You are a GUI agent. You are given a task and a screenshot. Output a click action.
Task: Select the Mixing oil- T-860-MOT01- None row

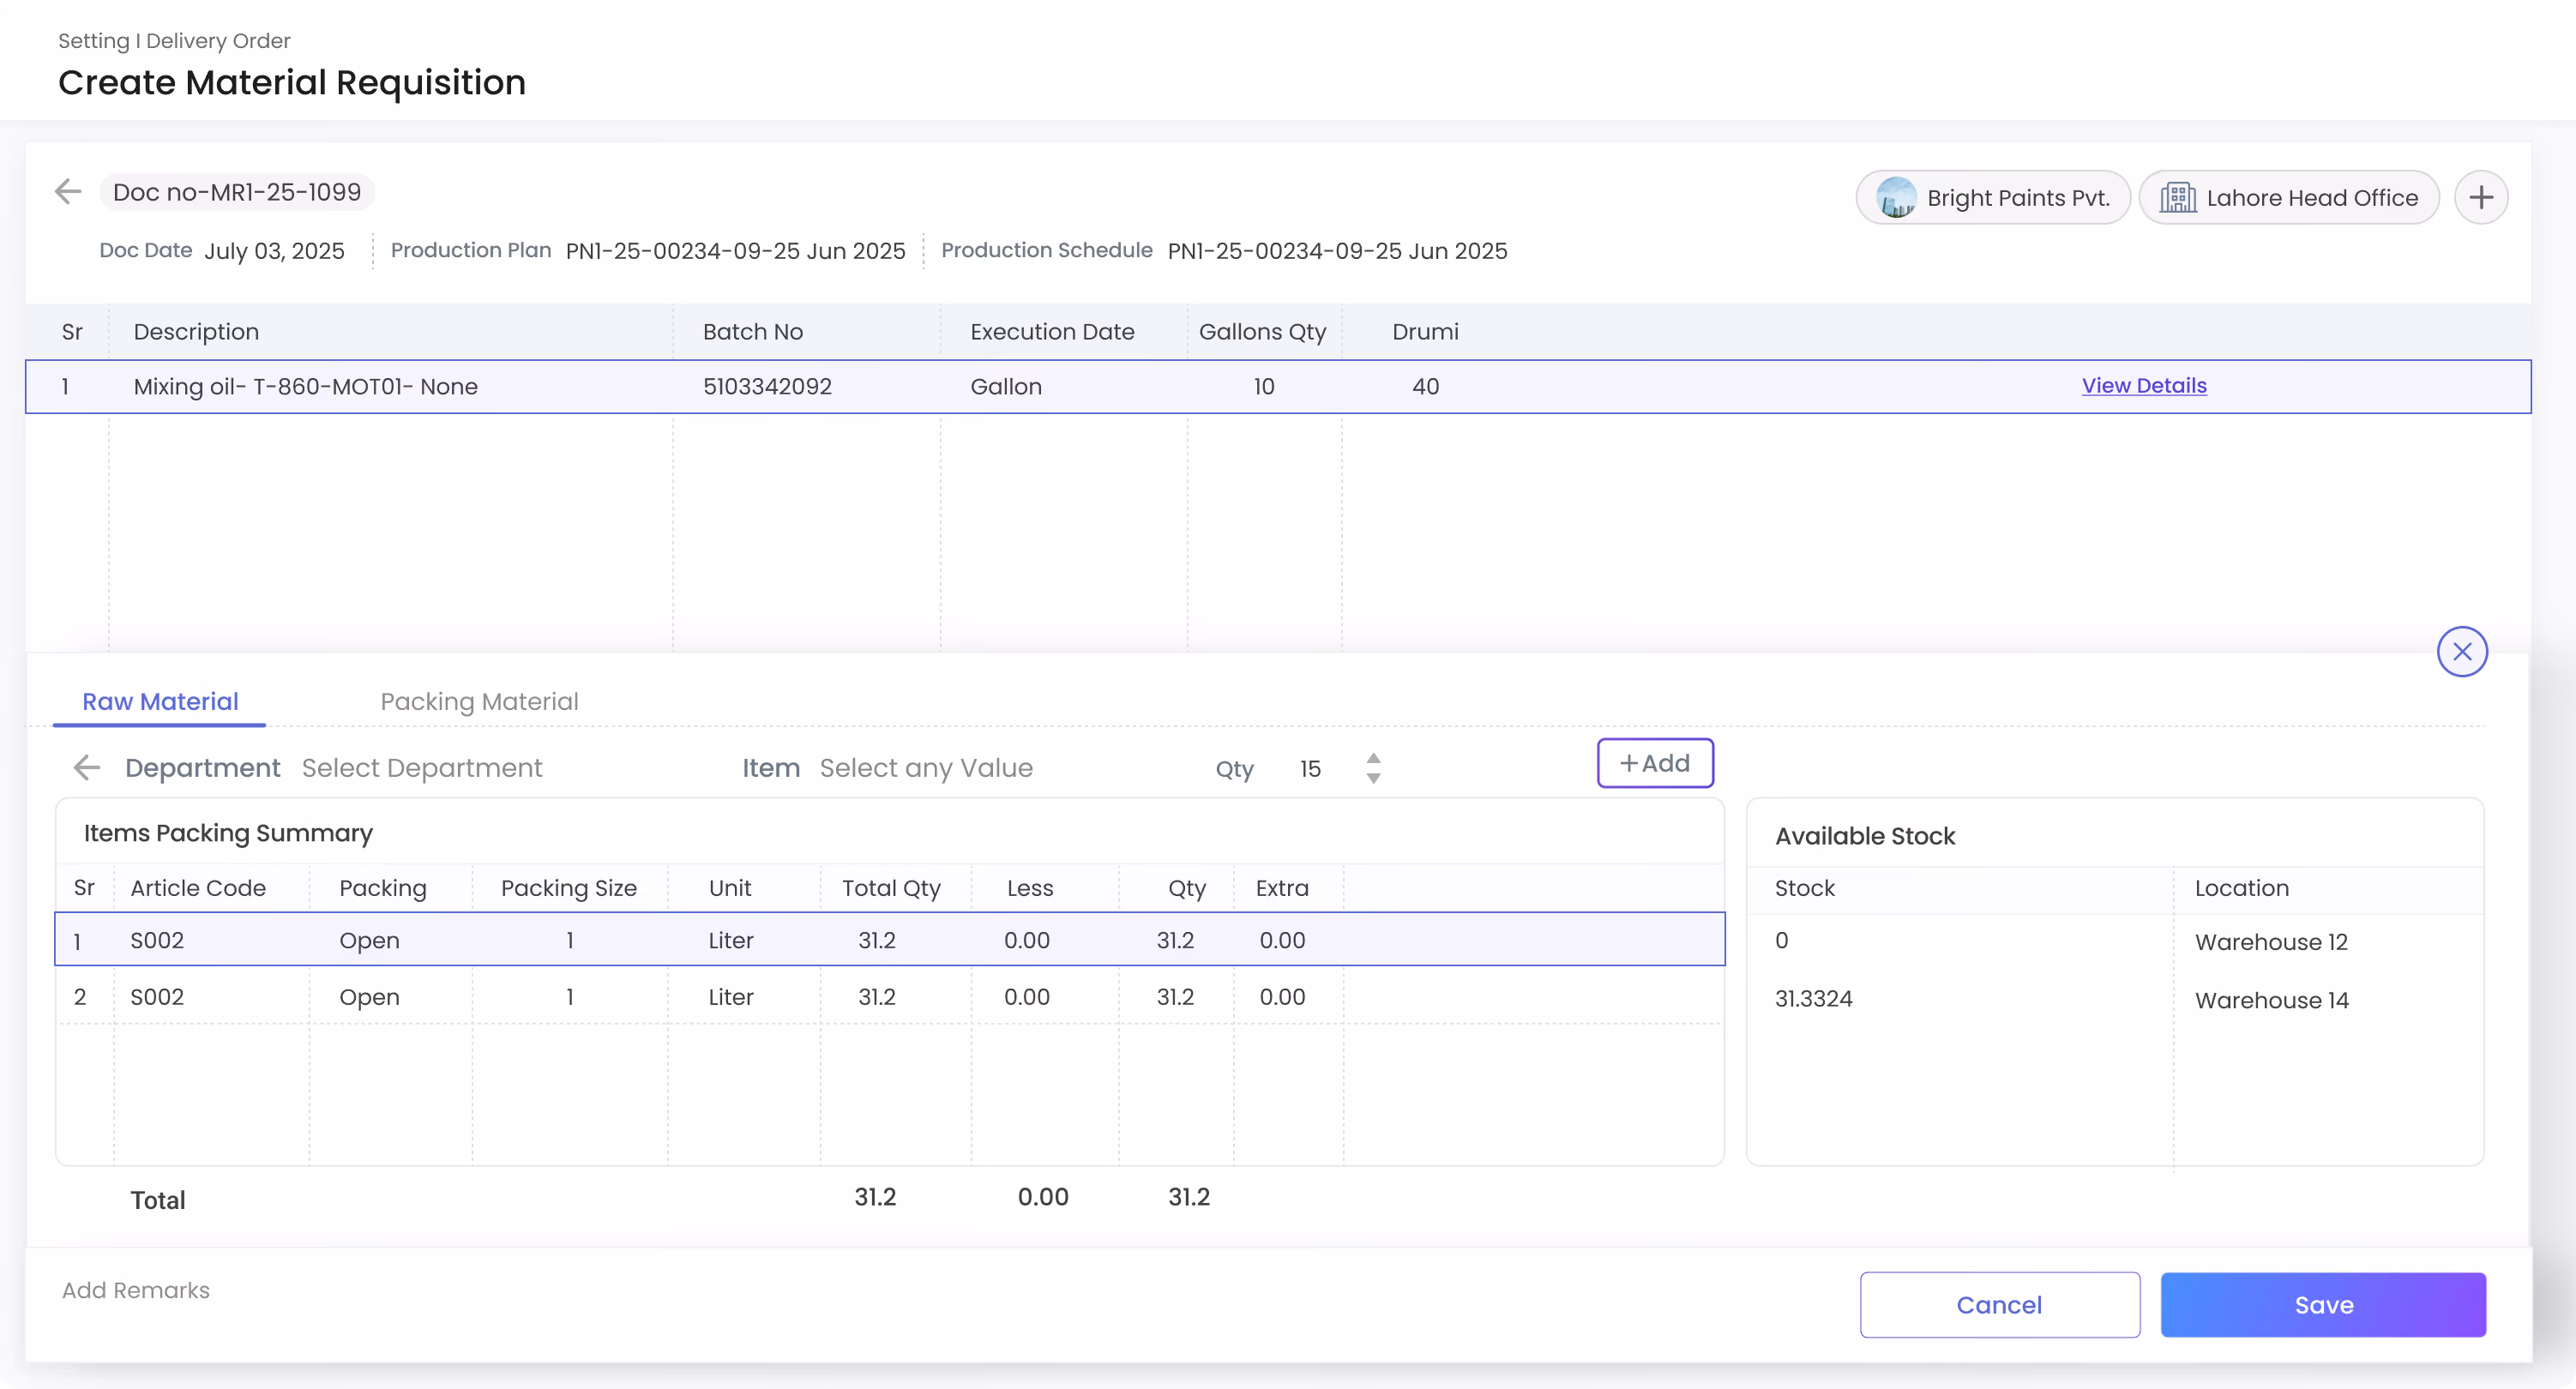tap(1278, 386)
